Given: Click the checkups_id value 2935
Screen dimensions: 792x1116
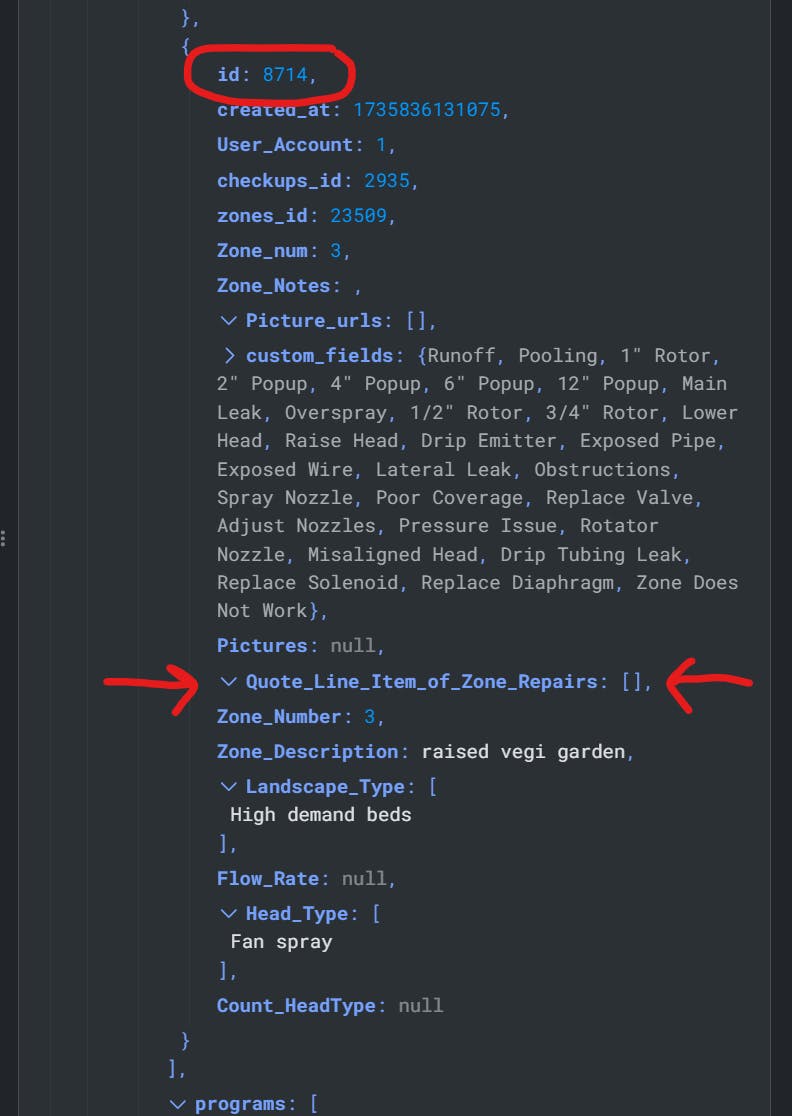Looking at the screenshot, I should pyautogui.click(x=387, y=181).
